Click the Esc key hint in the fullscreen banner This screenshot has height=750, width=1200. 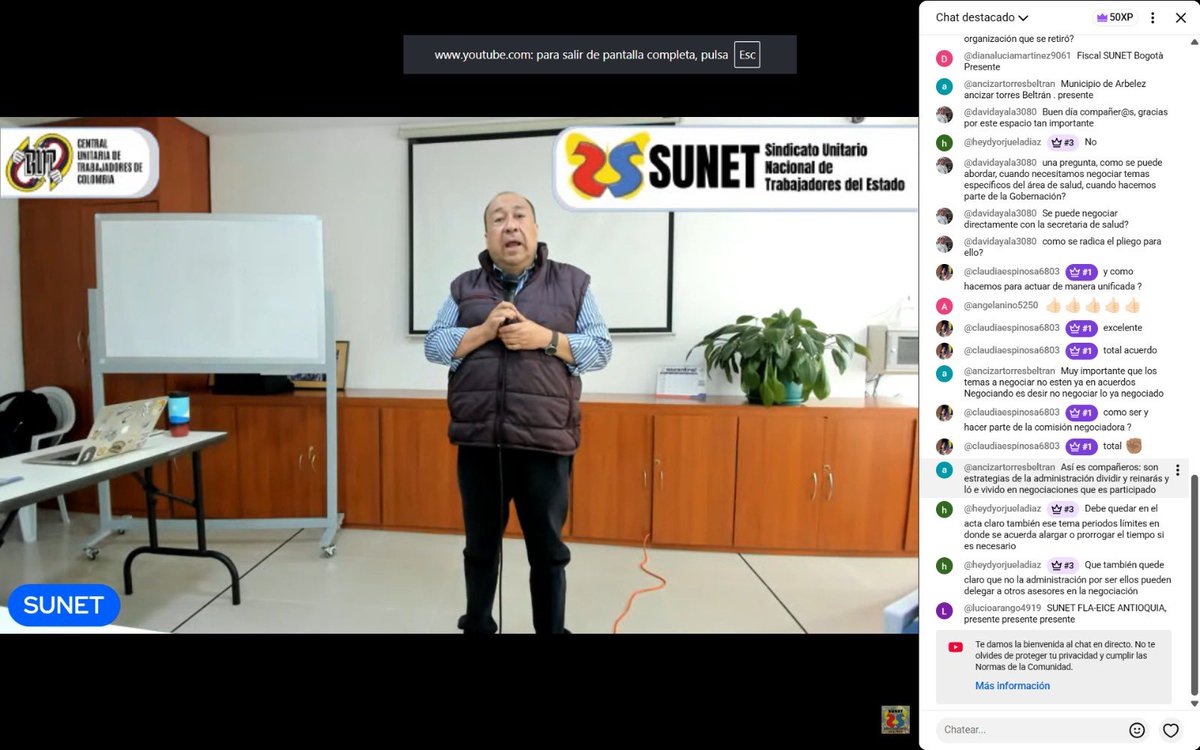747,55
